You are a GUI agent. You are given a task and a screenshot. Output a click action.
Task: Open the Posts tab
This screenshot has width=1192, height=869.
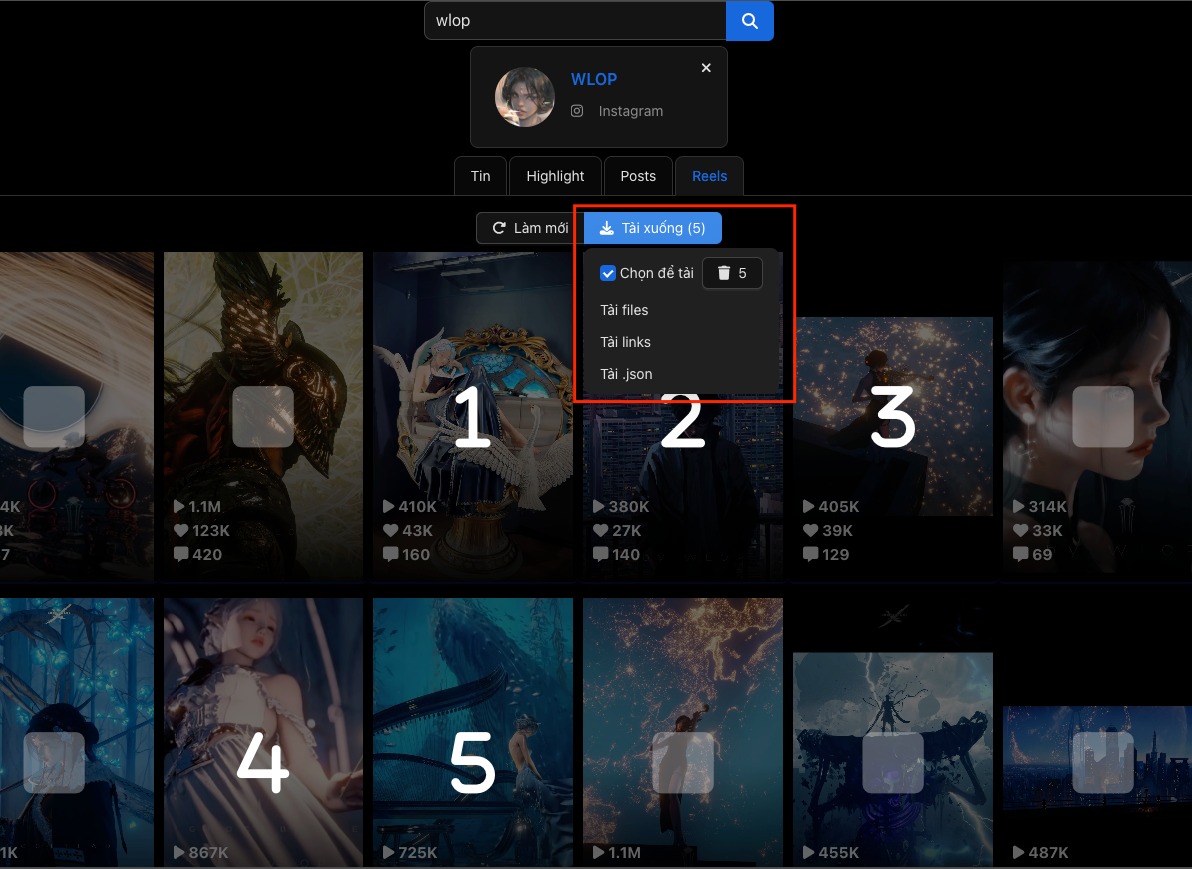pyautogui.click(x=638, y=176)
